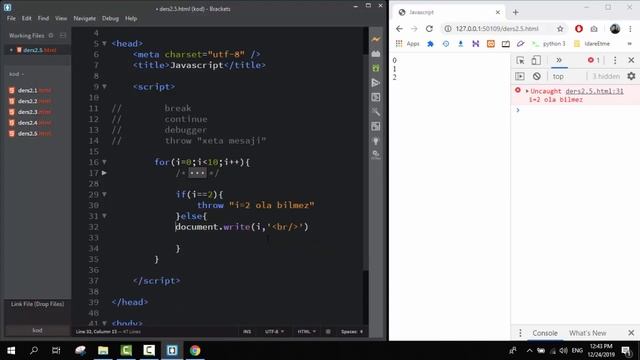Screen dimensions: 640x360
Task: Click view site information icon in address bar
Action: coord(448,29)
